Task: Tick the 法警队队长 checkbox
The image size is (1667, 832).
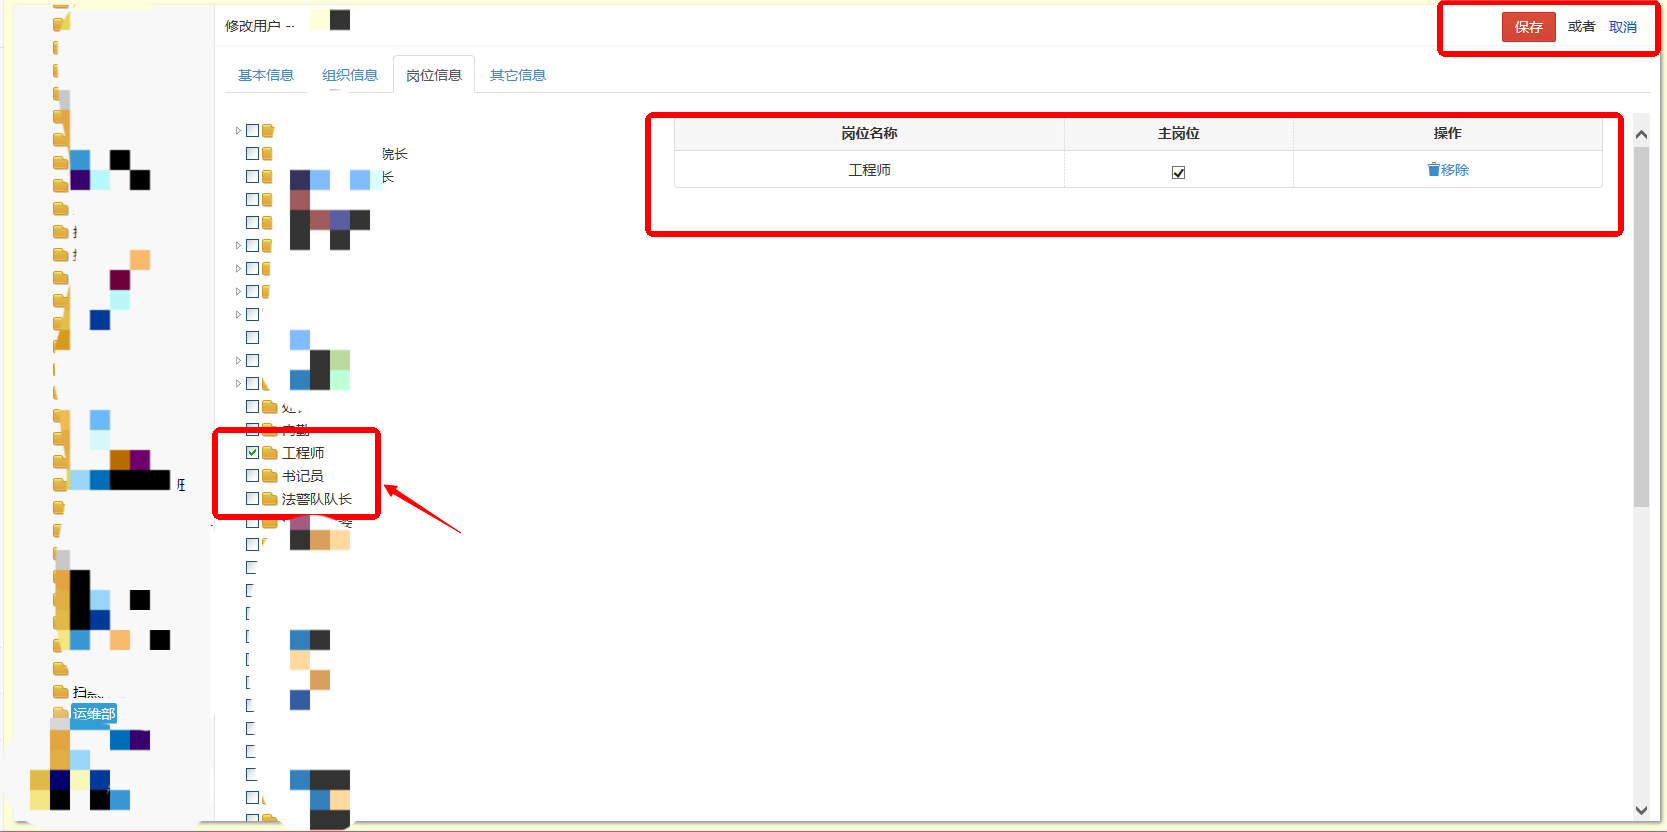Action: [252, 499]
